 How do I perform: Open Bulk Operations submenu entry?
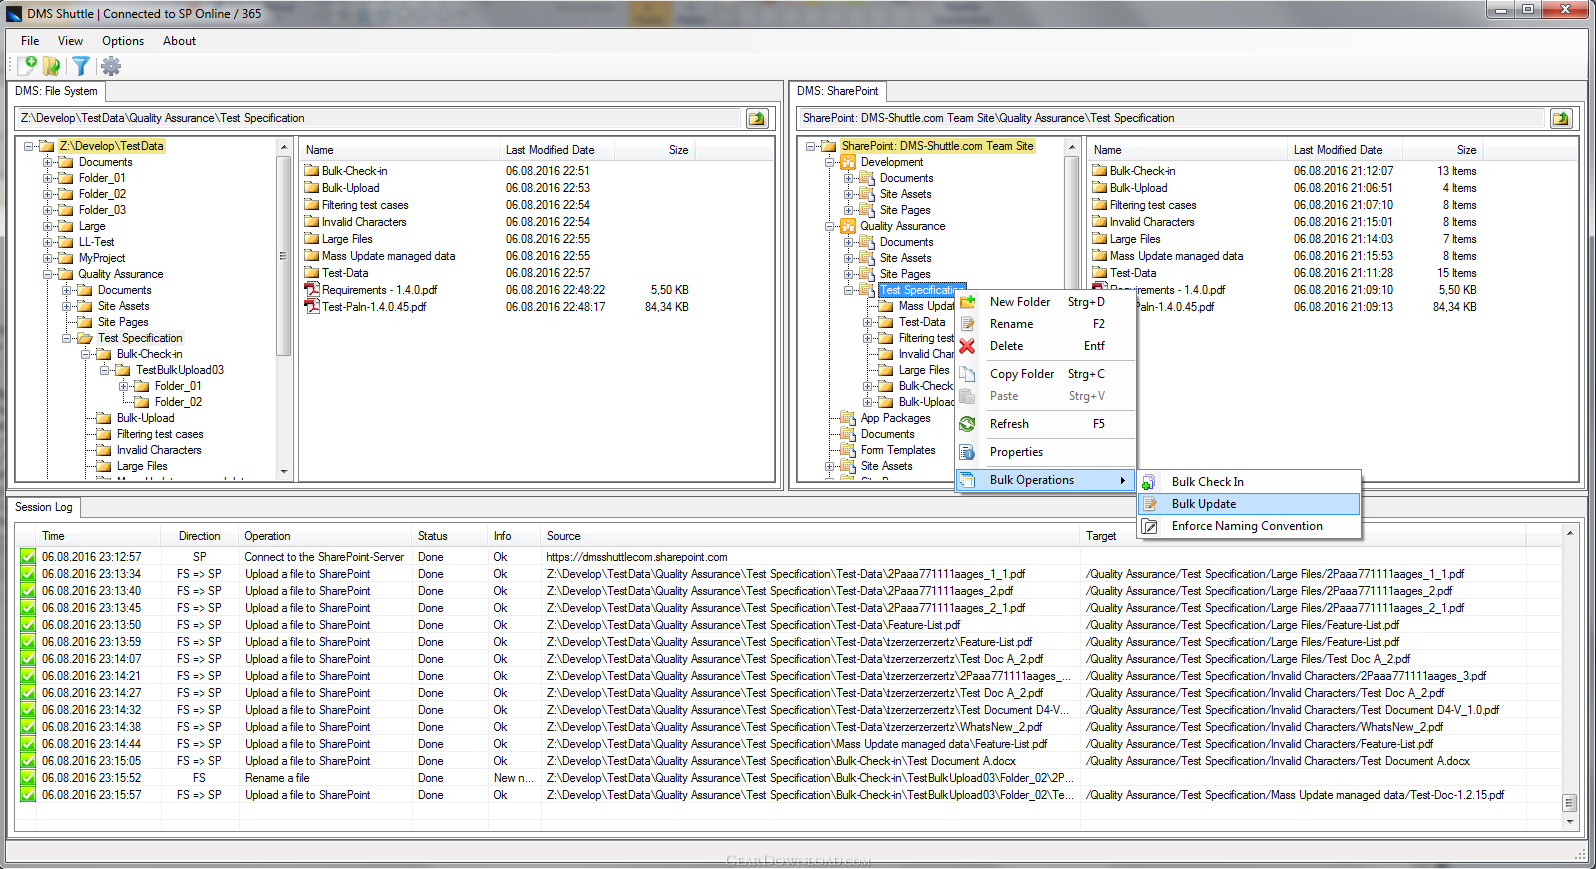point(1046,480)
